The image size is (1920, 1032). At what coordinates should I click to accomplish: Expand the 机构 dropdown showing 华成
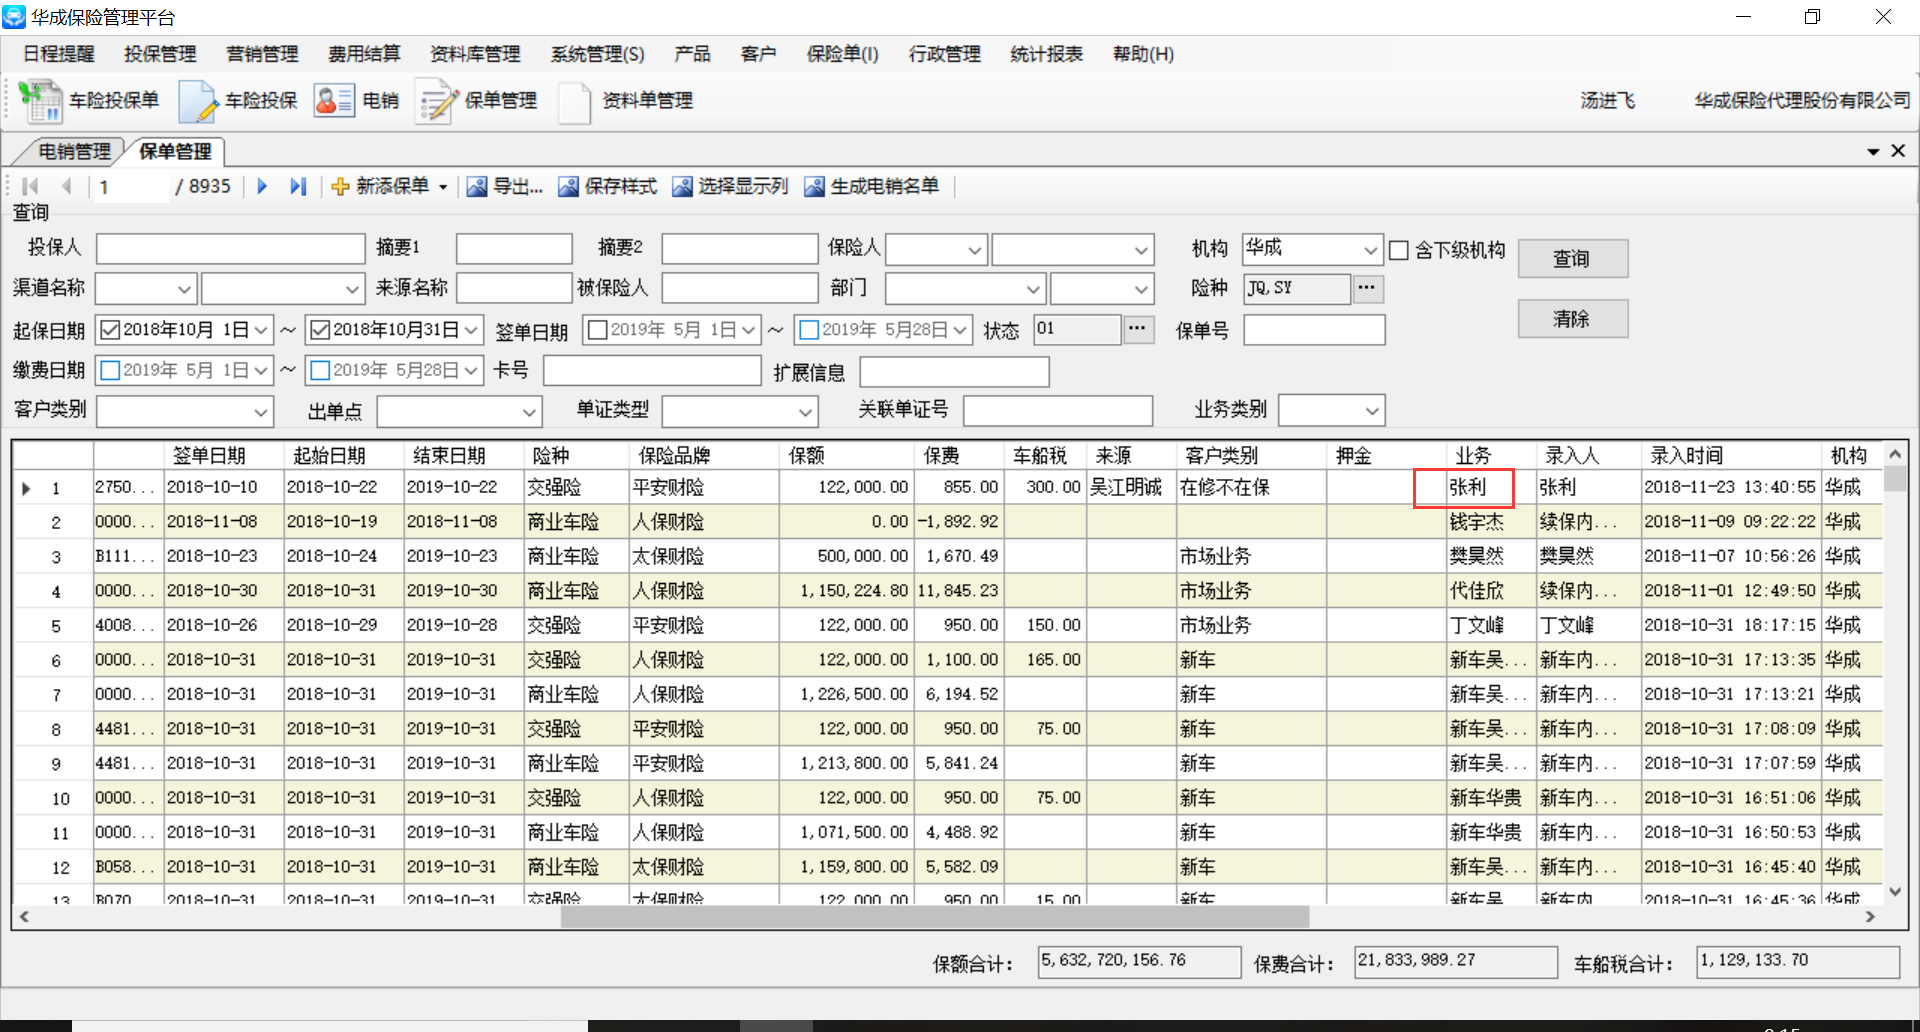coord(1370,250)
